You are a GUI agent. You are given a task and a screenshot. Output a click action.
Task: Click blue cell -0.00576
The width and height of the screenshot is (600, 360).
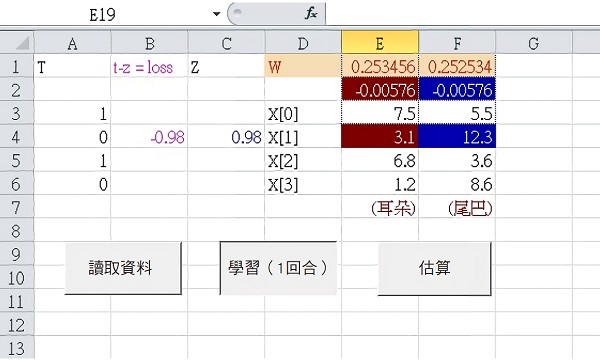[457, 90]
